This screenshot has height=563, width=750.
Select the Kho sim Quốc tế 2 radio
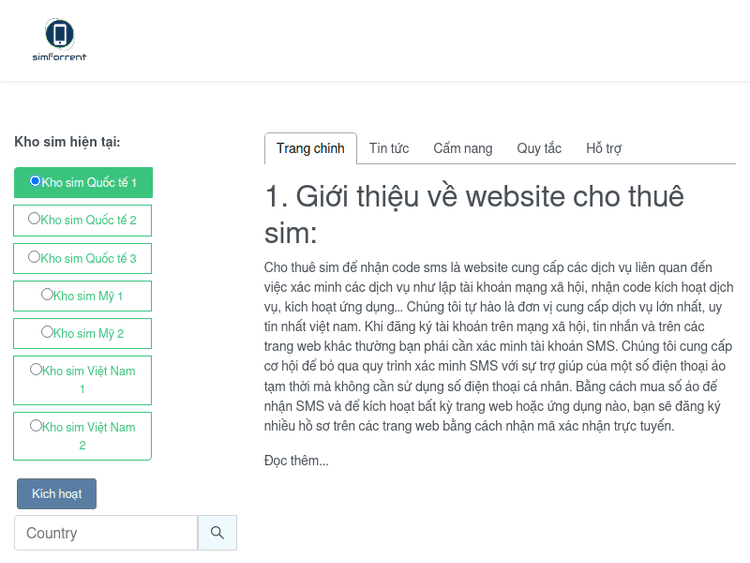pyautogui.click(x=34, y=219)
